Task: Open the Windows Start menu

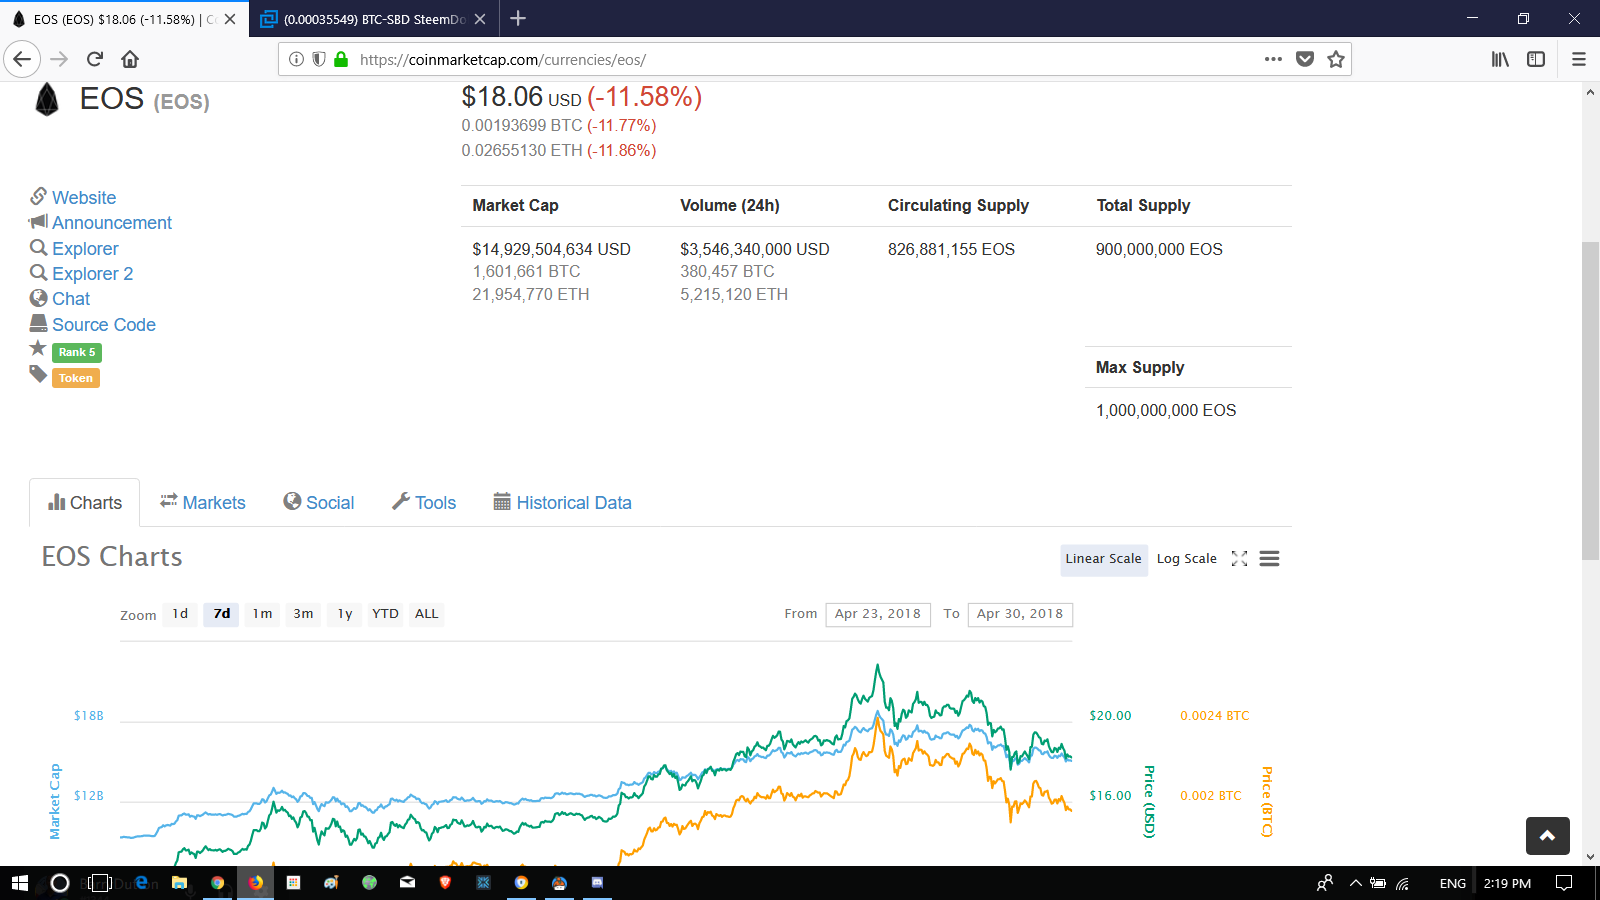Action: pos(20,883)
